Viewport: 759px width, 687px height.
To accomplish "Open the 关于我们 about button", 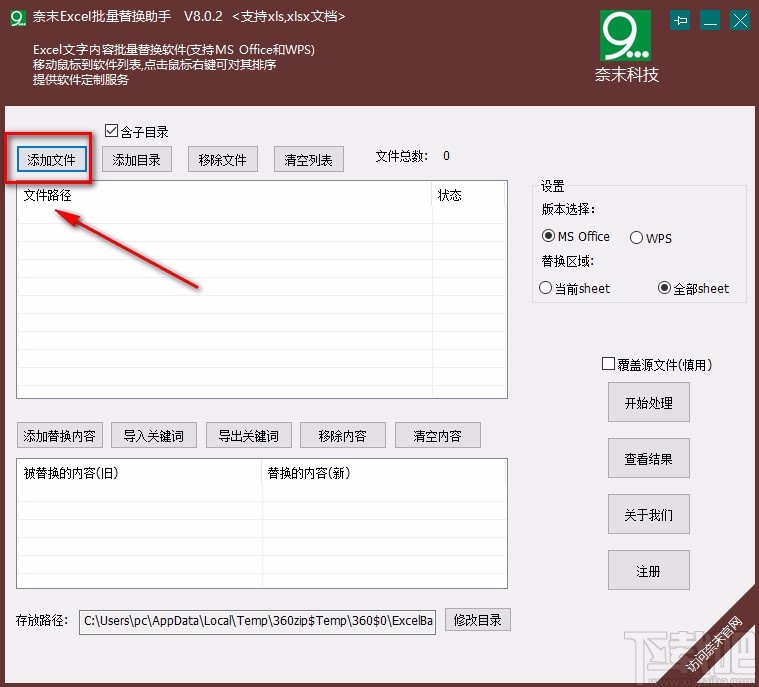I will pyautogui.click(x=649, y=514).
